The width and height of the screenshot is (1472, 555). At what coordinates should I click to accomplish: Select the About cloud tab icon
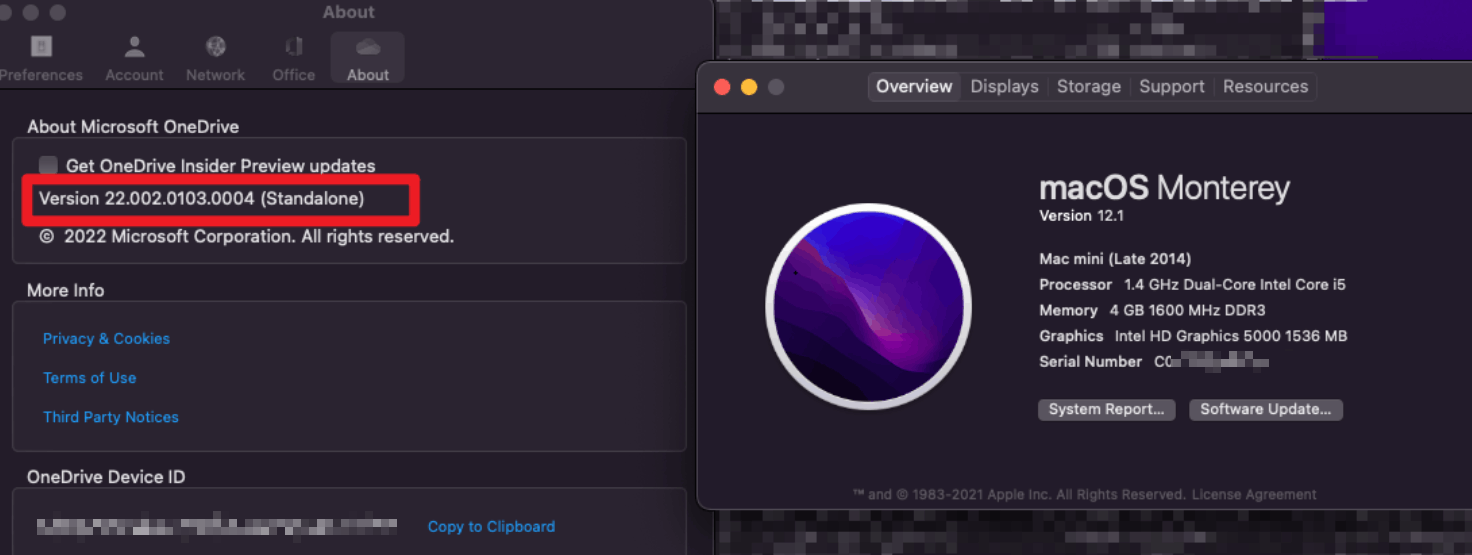coord(367,47)
